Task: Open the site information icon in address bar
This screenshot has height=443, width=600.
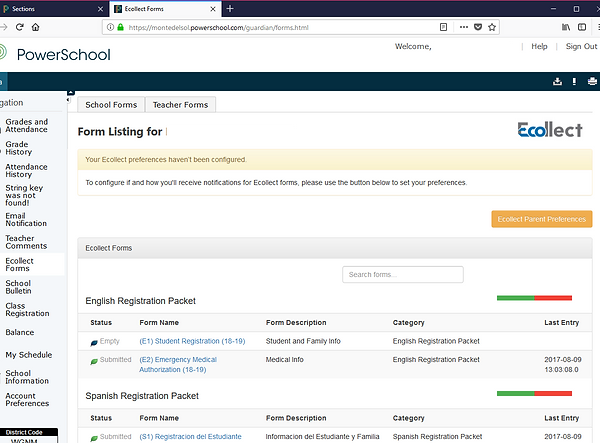Action: click(110, 27)
